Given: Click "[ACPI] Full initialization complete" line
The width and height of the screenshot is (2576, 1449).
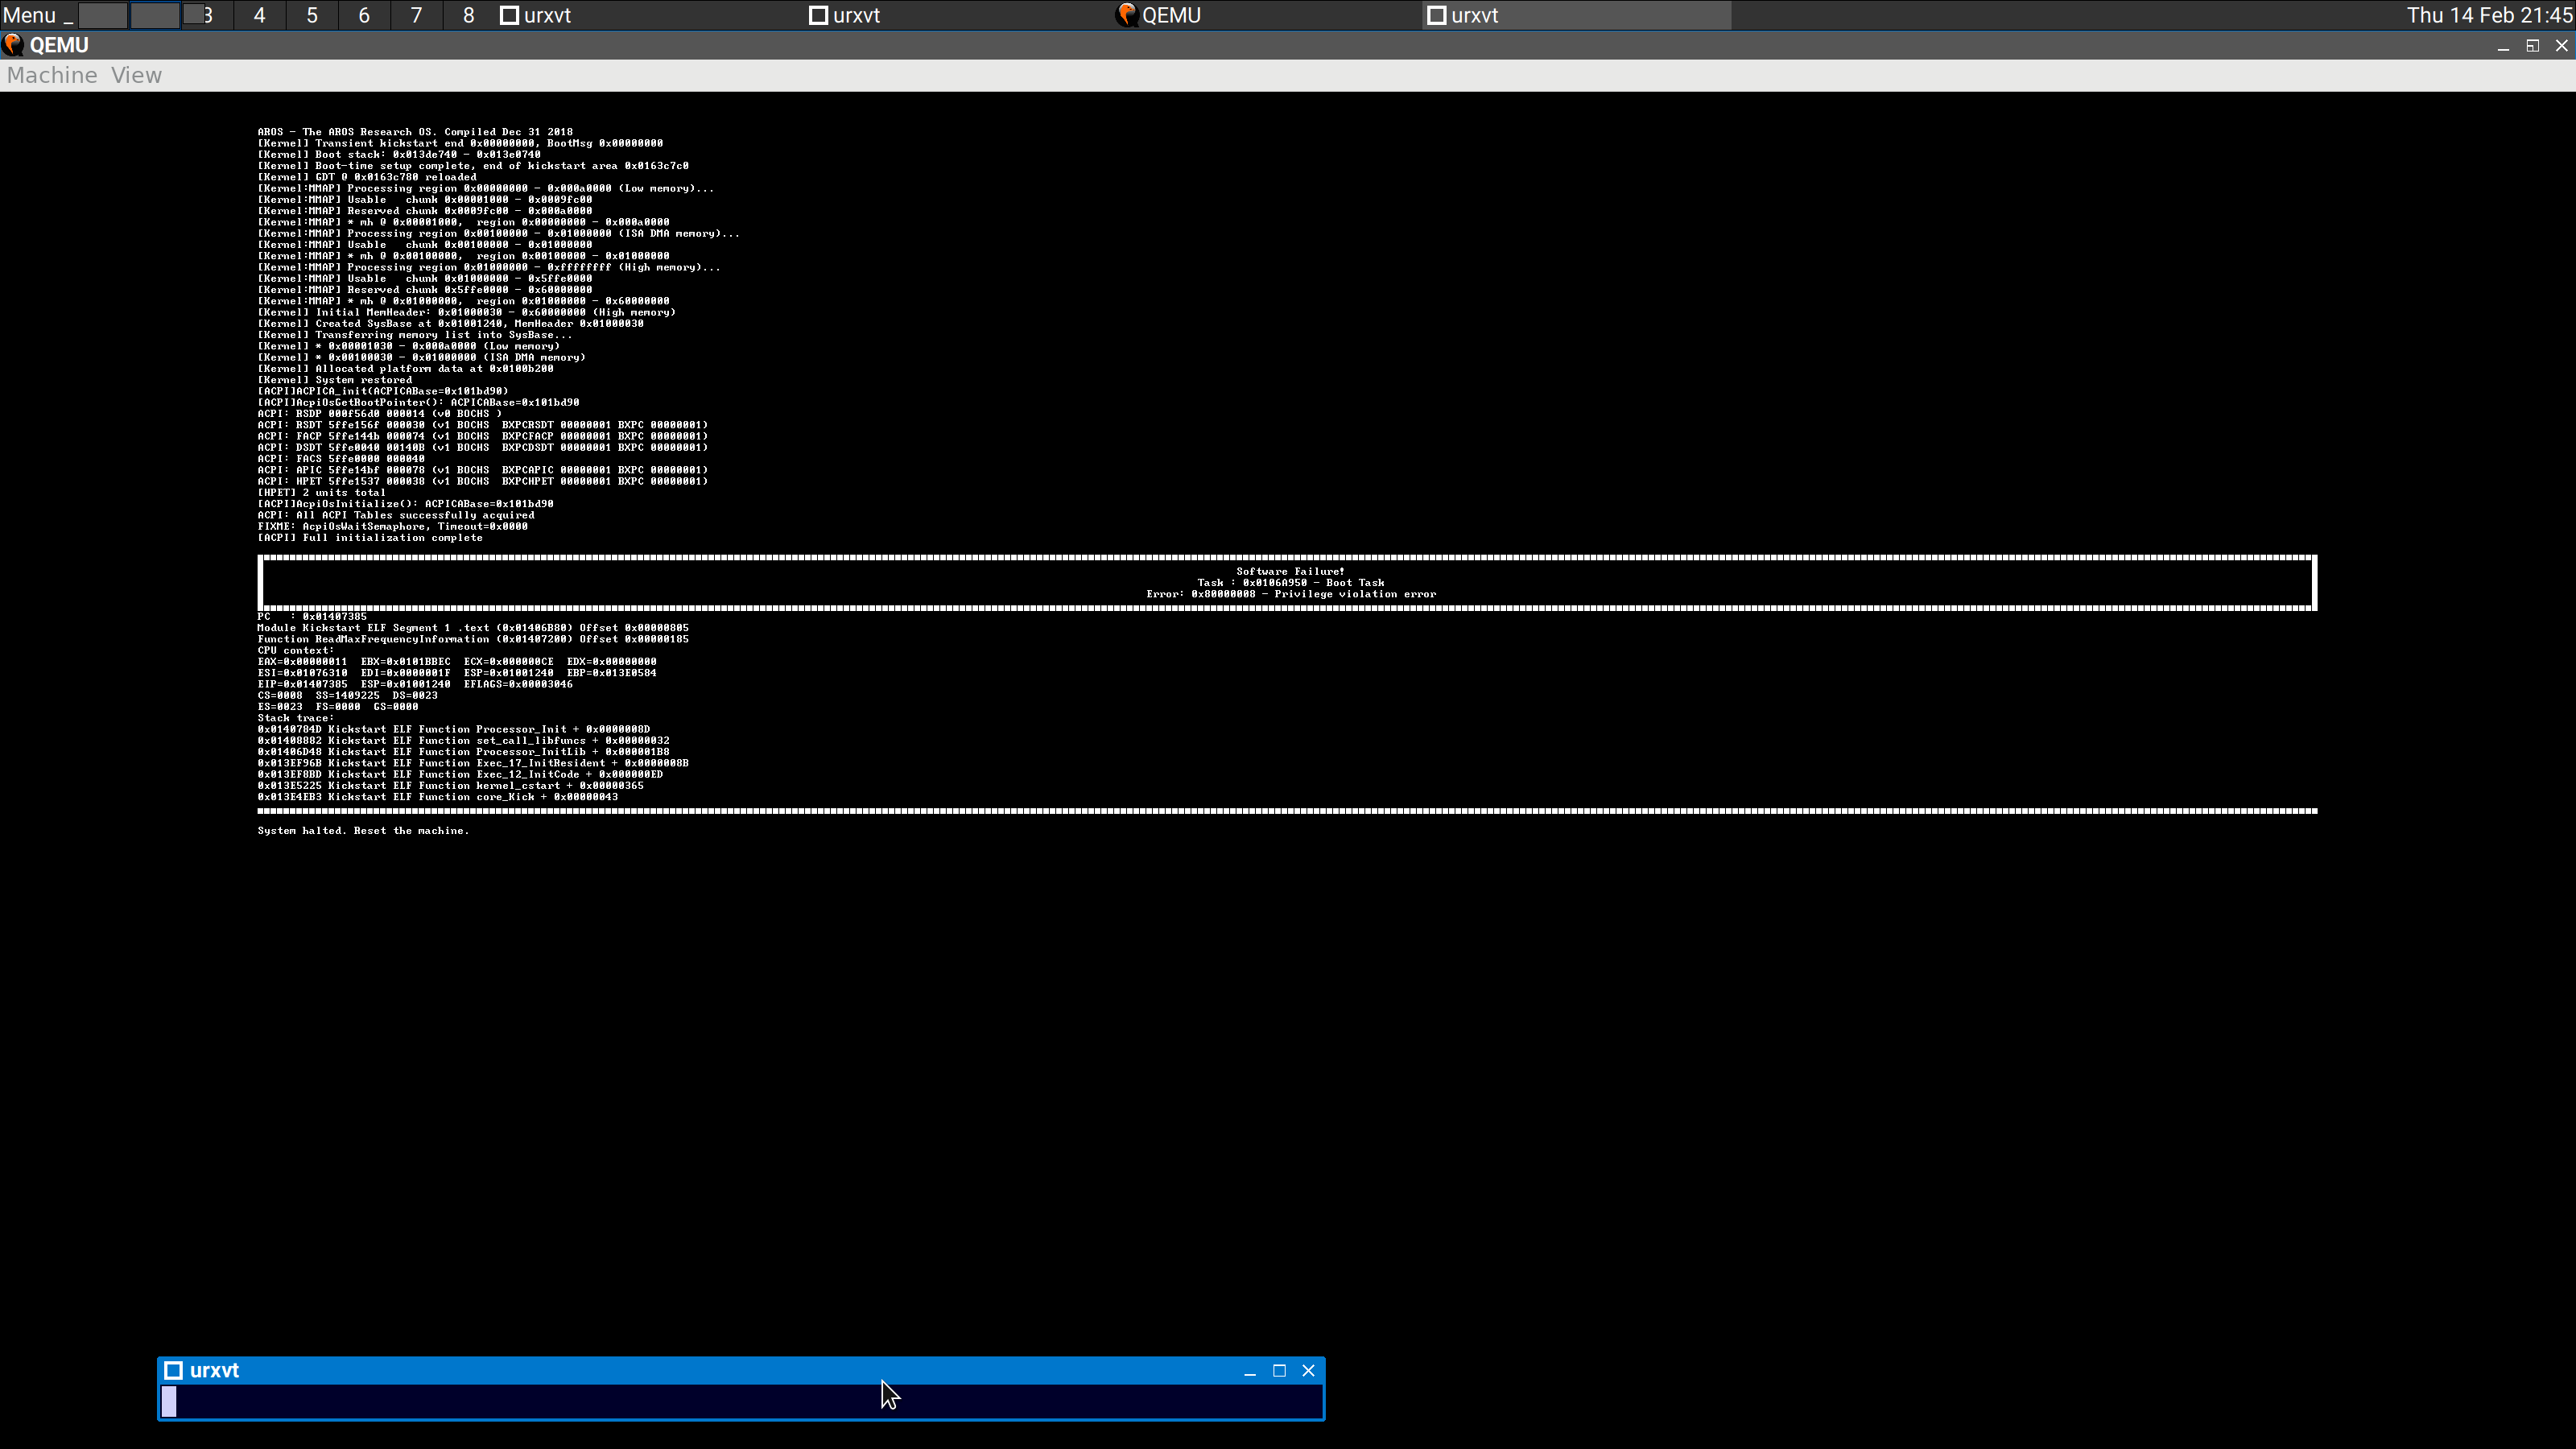Looking at the screenshot, I should 370,538.
